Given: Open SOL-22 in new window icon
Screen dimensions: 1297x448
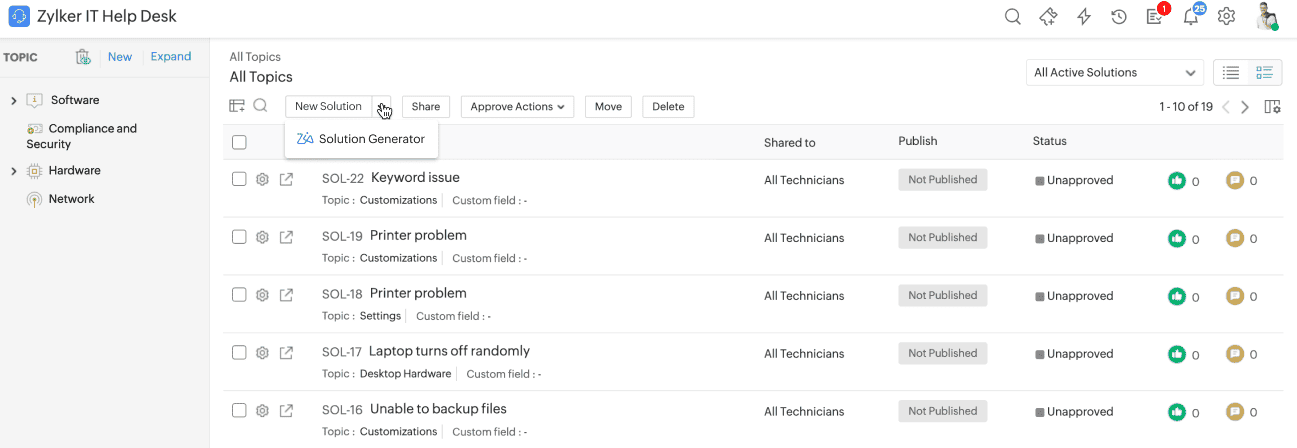Looking at the screenshot, I should click(286, 180).
